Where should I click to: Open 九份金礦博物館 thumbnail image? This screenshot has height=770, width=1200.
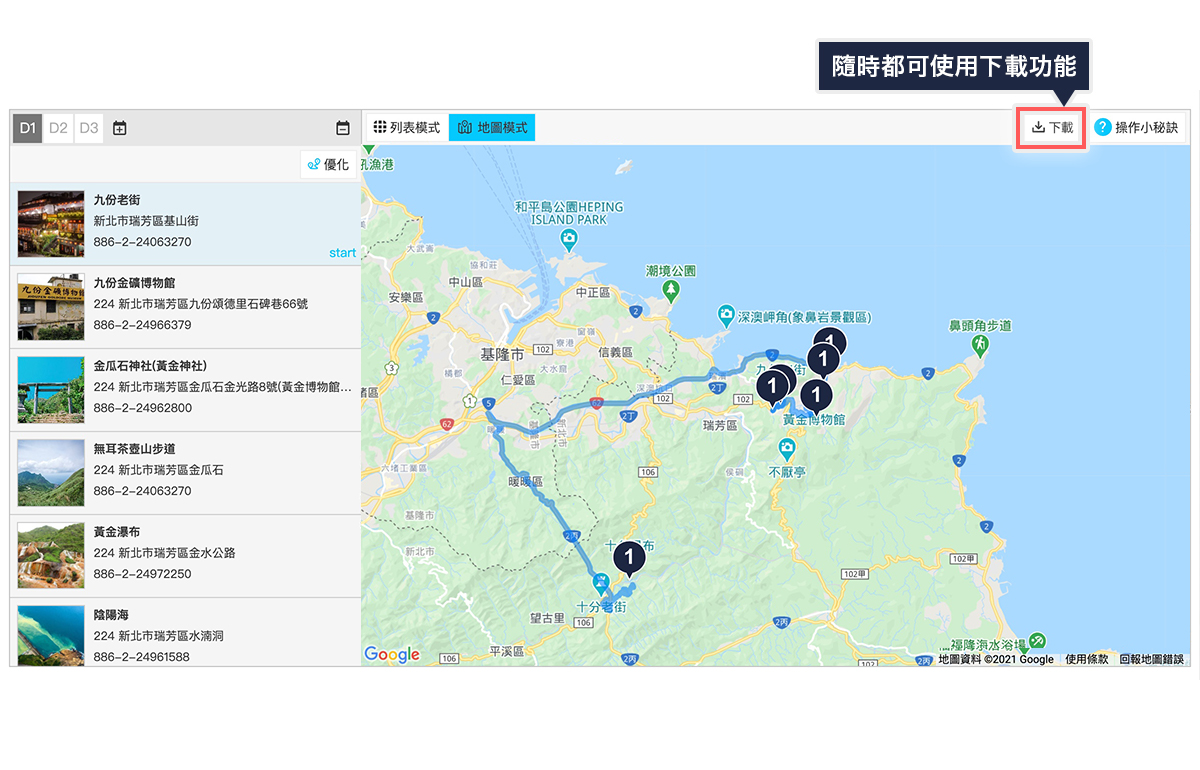(51, 307)
